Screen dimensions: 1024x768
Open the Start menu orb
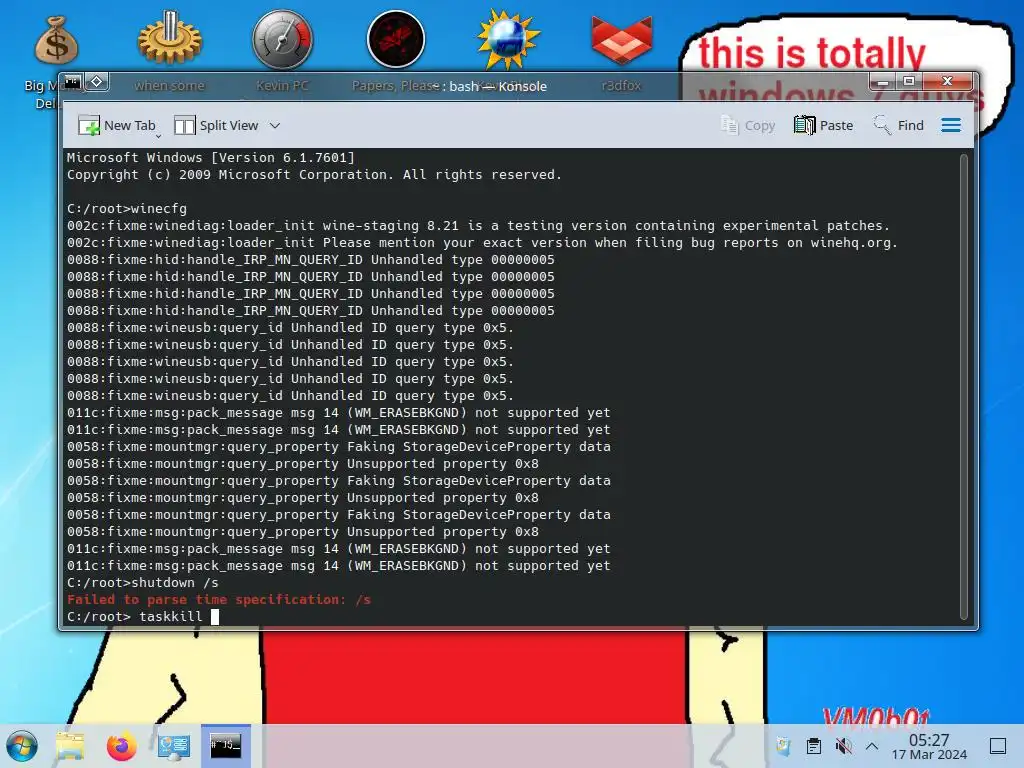click(22, 746)
